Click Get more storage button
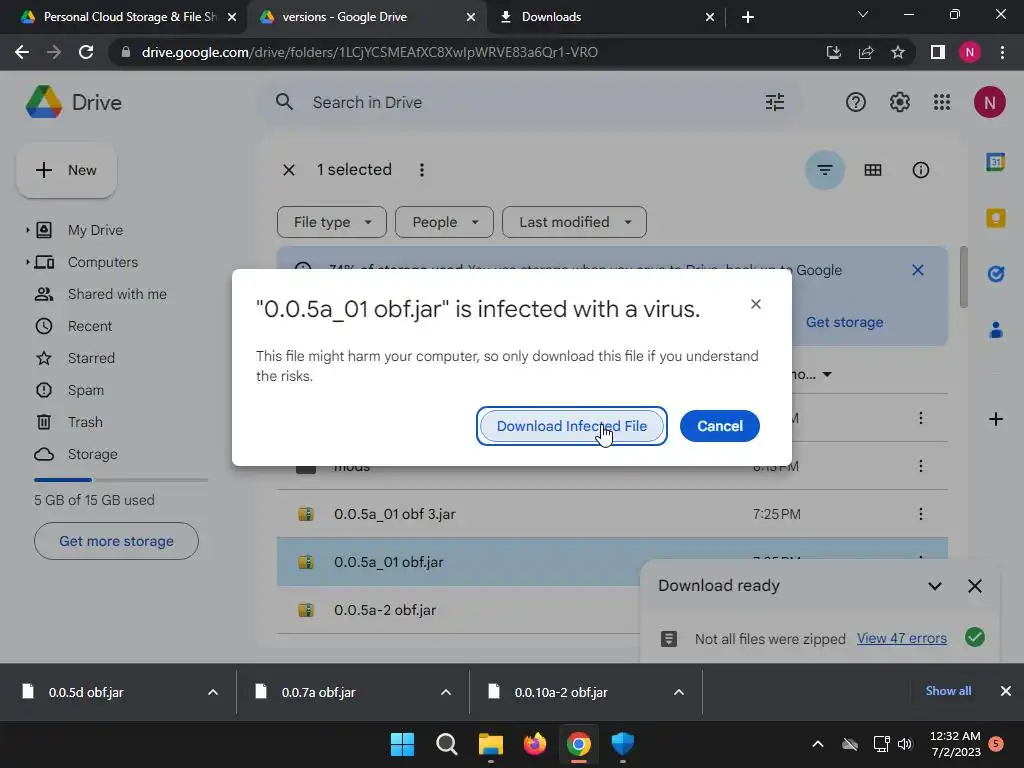Screen dimensions: 1024x768 116,541
